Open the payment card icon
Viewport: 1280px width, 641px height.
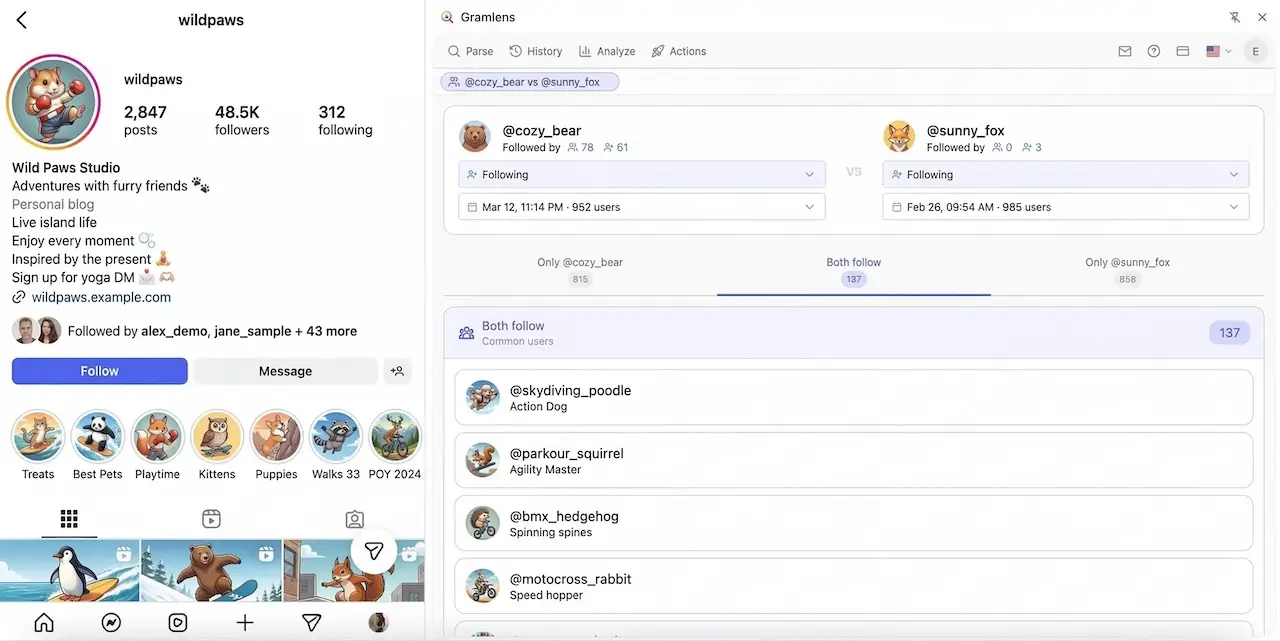[1182, 51]
